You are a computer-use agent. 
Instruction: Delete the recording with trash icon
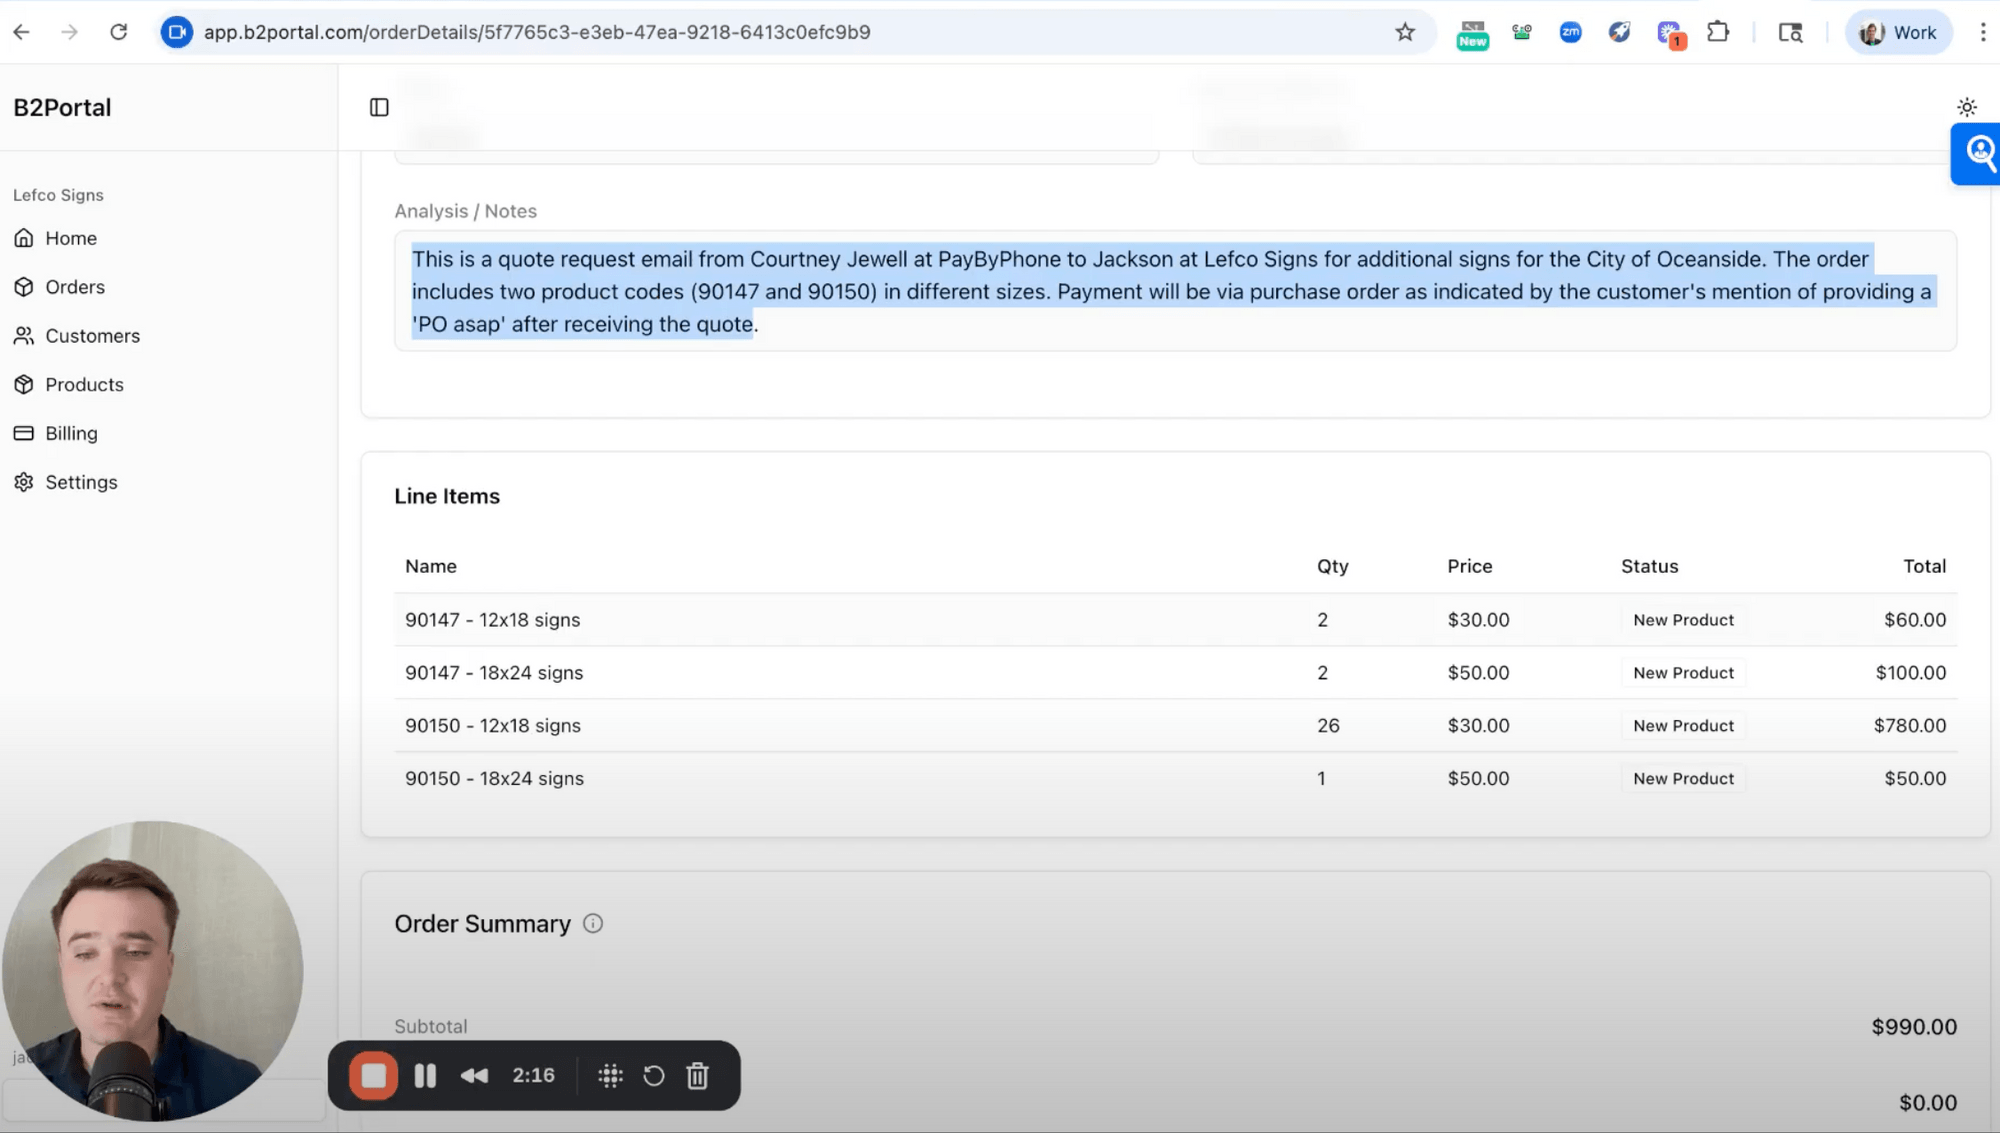point(698,1075)
